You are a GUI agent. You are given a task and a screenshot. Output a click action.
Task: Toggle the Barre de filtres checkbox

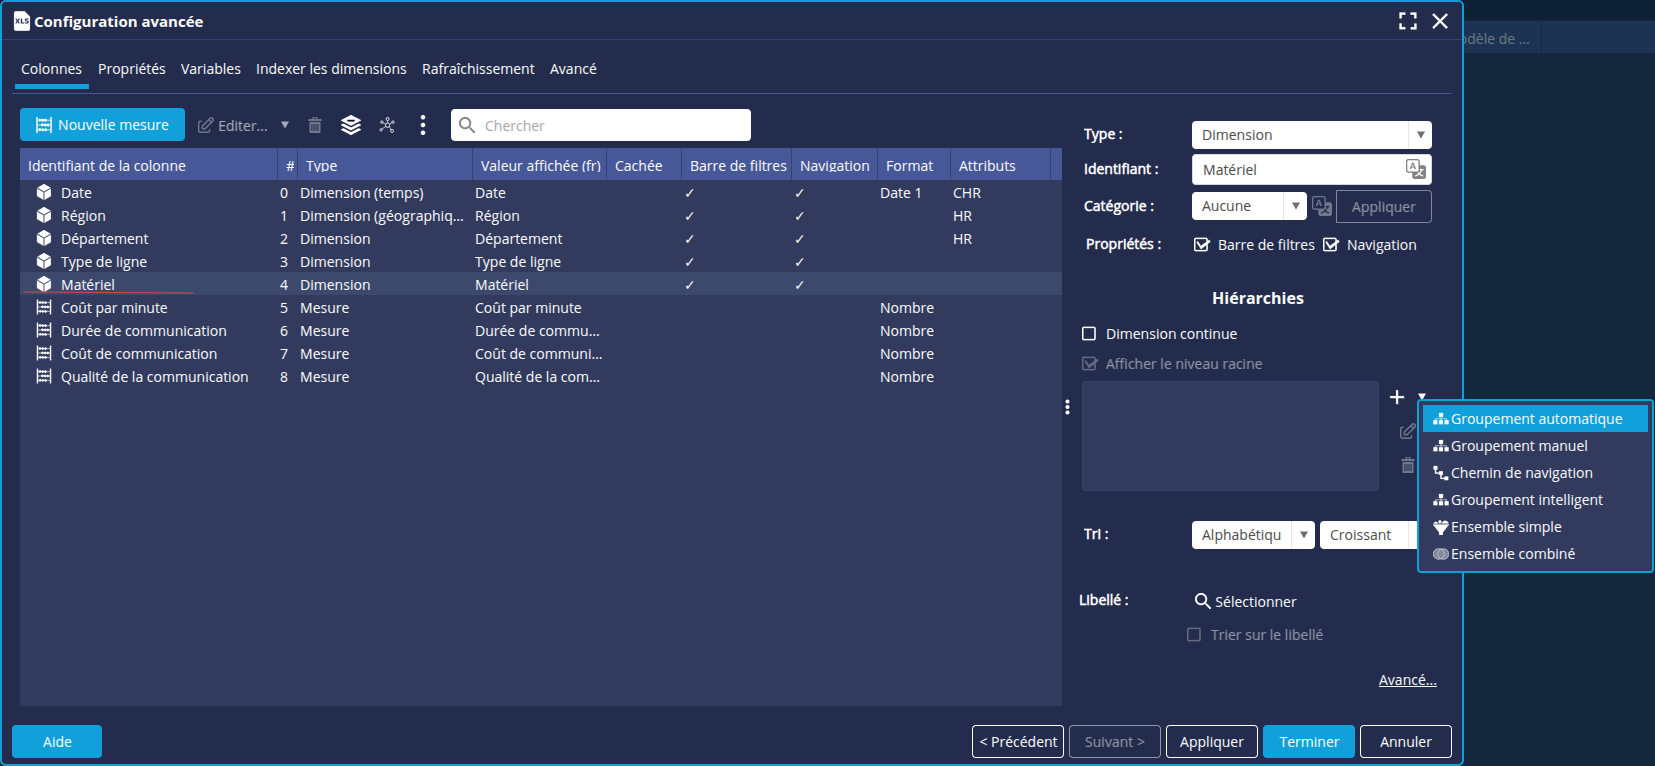click(1202, 245)
